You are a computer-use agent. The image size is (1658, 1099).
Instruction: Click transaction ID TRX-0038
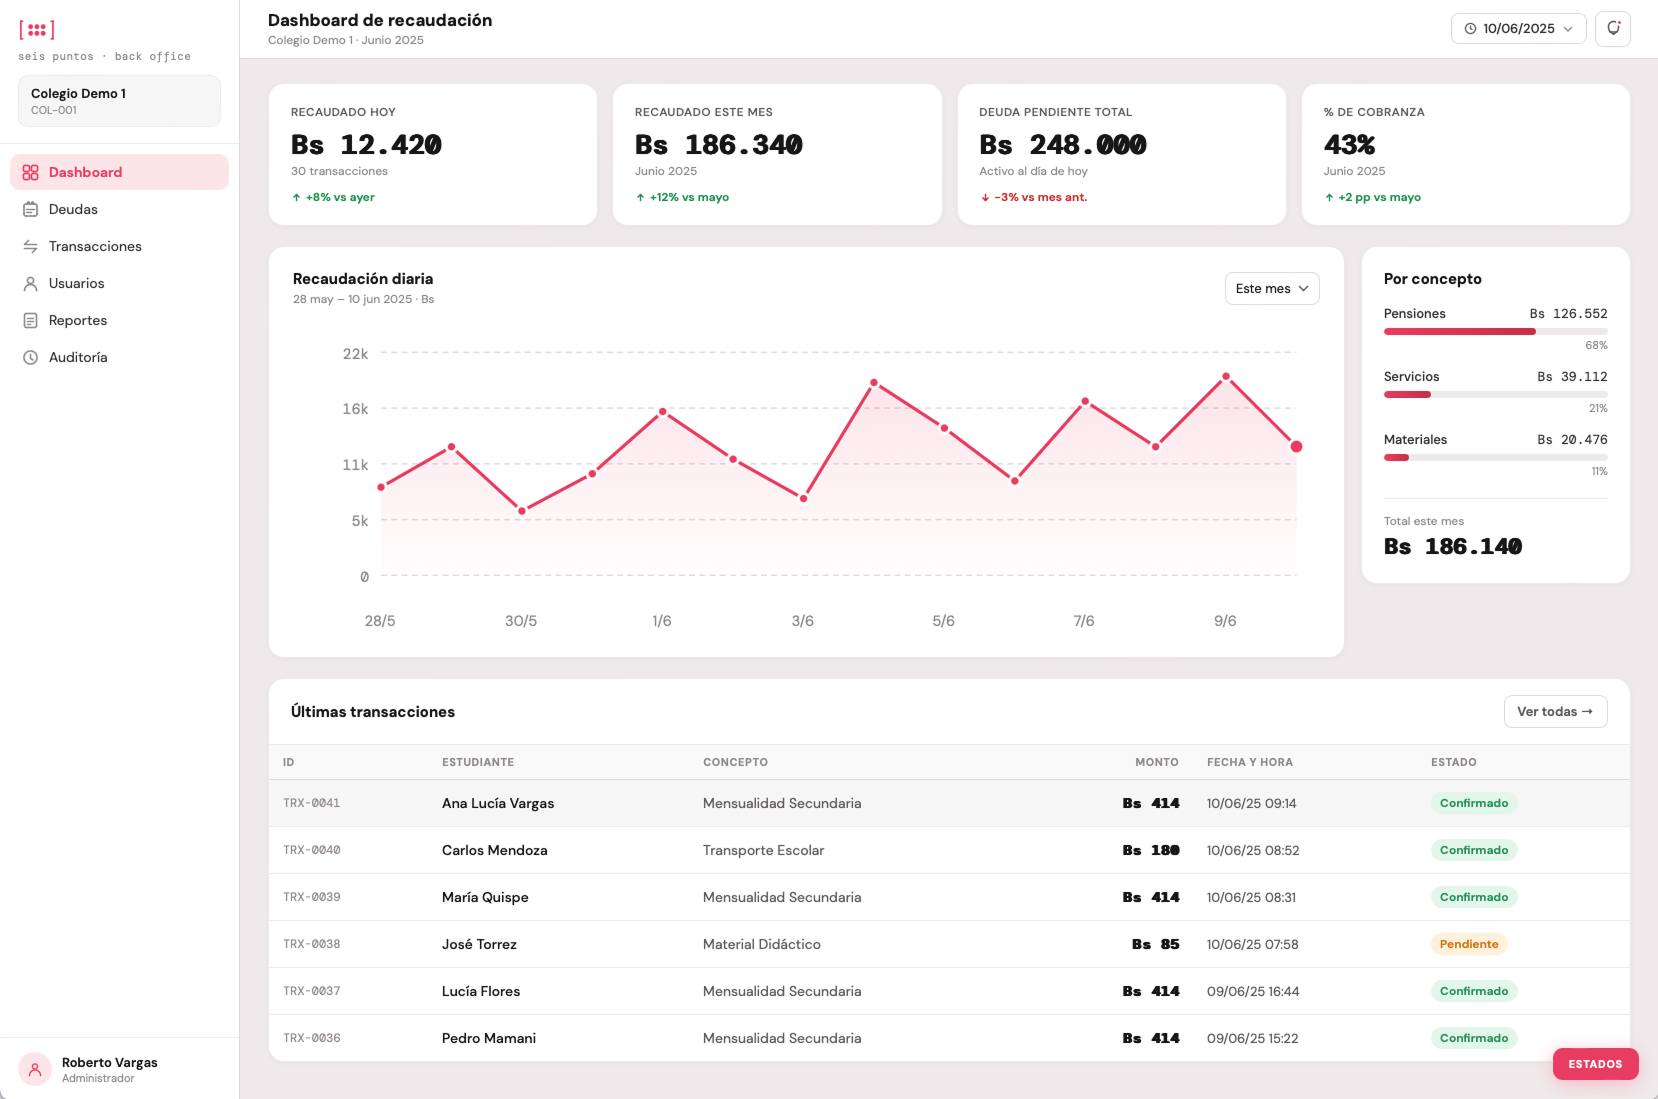coord(312,944)
